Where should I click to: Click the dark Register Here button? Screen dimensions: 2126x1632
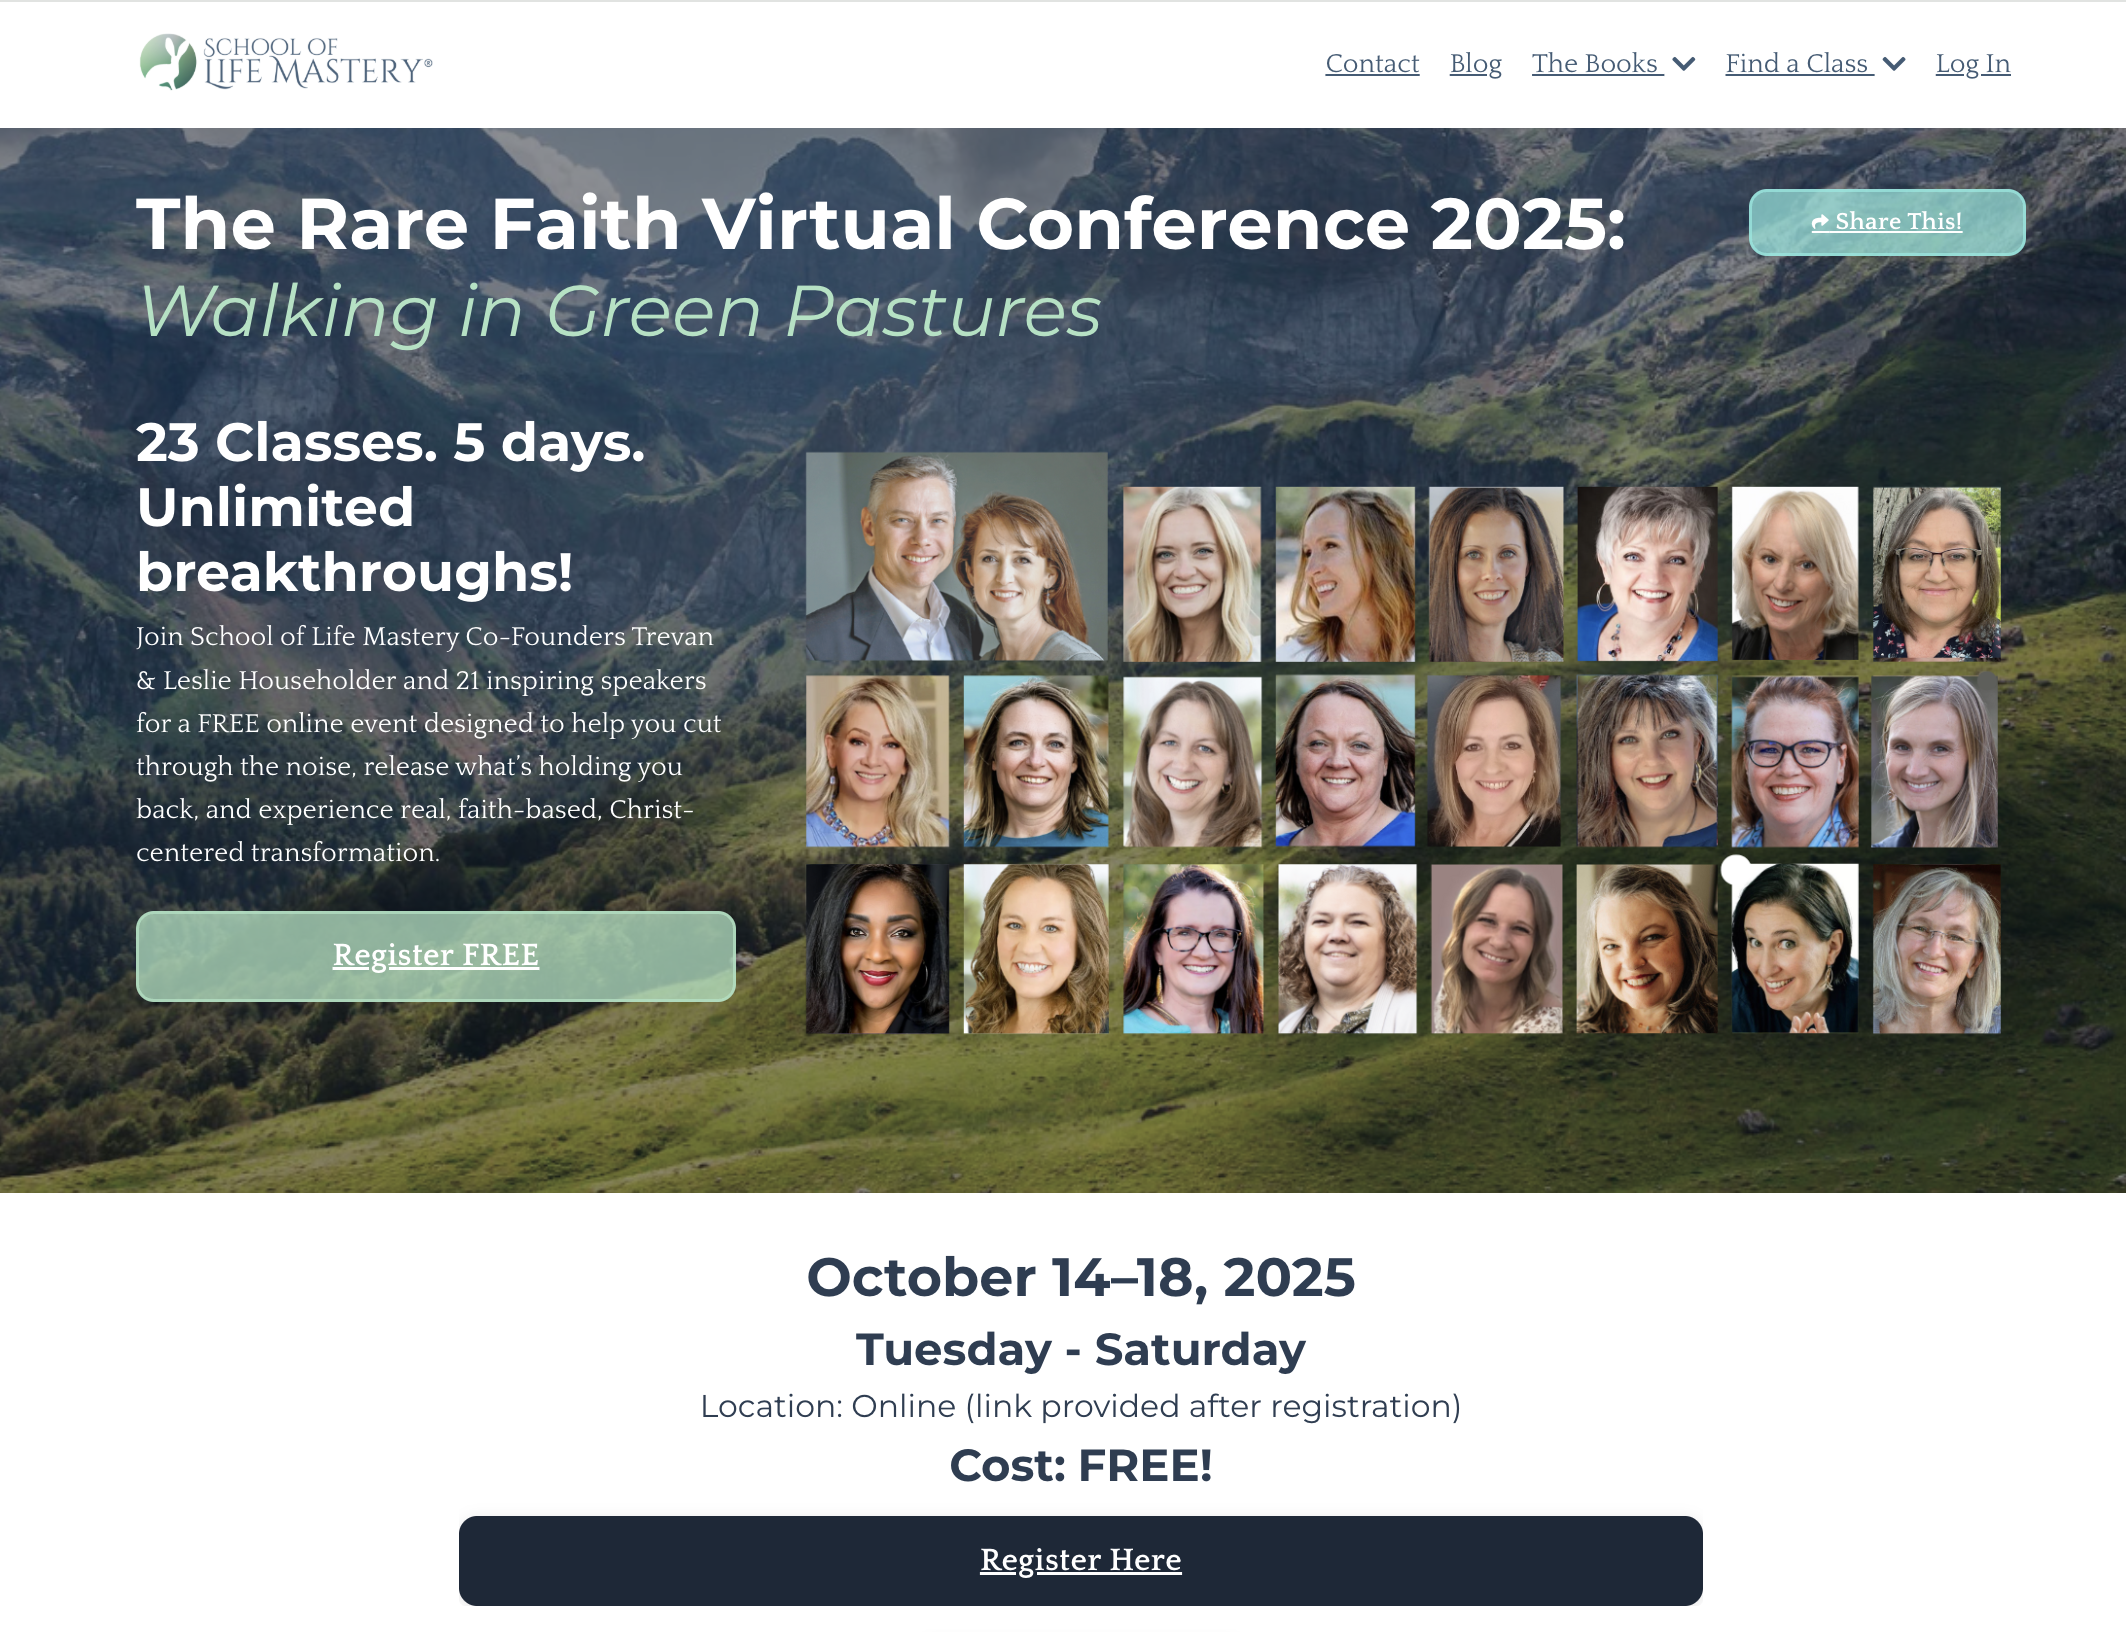[x=1080, y=1560]
